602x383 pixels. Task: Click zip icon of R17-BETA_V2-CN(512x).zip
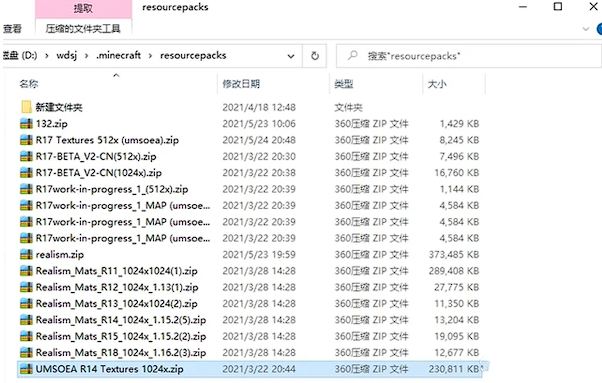[26, 156]
